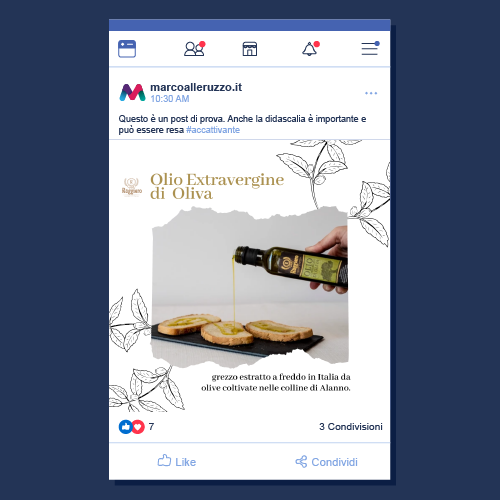Click the post caption text
Screen dimensions: 500x500
coord(242,124)
